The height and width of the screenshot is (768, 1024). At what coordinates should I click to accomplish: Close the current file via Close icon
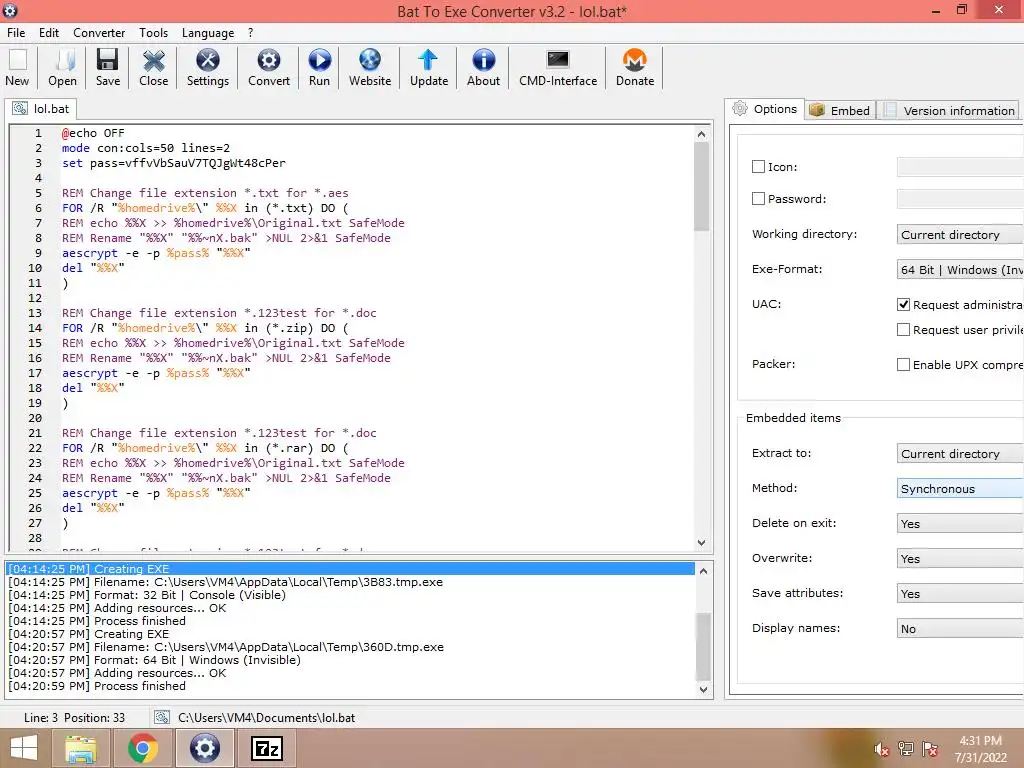pos(153,68)
